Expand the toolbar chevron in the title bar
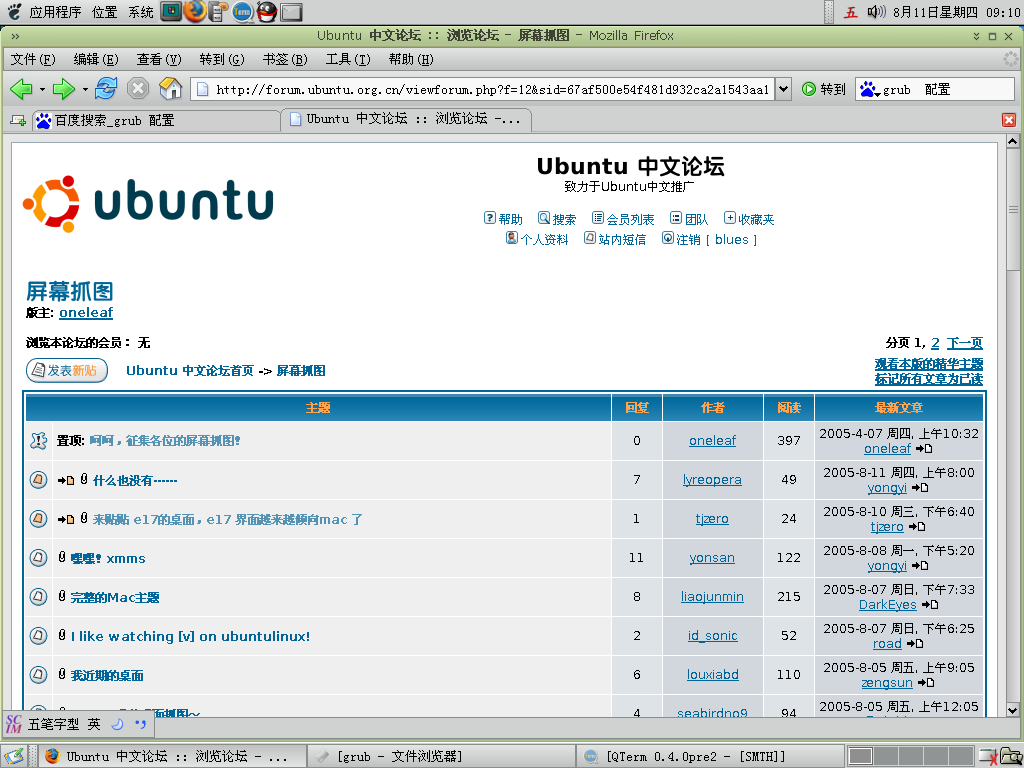 point(15,36)
